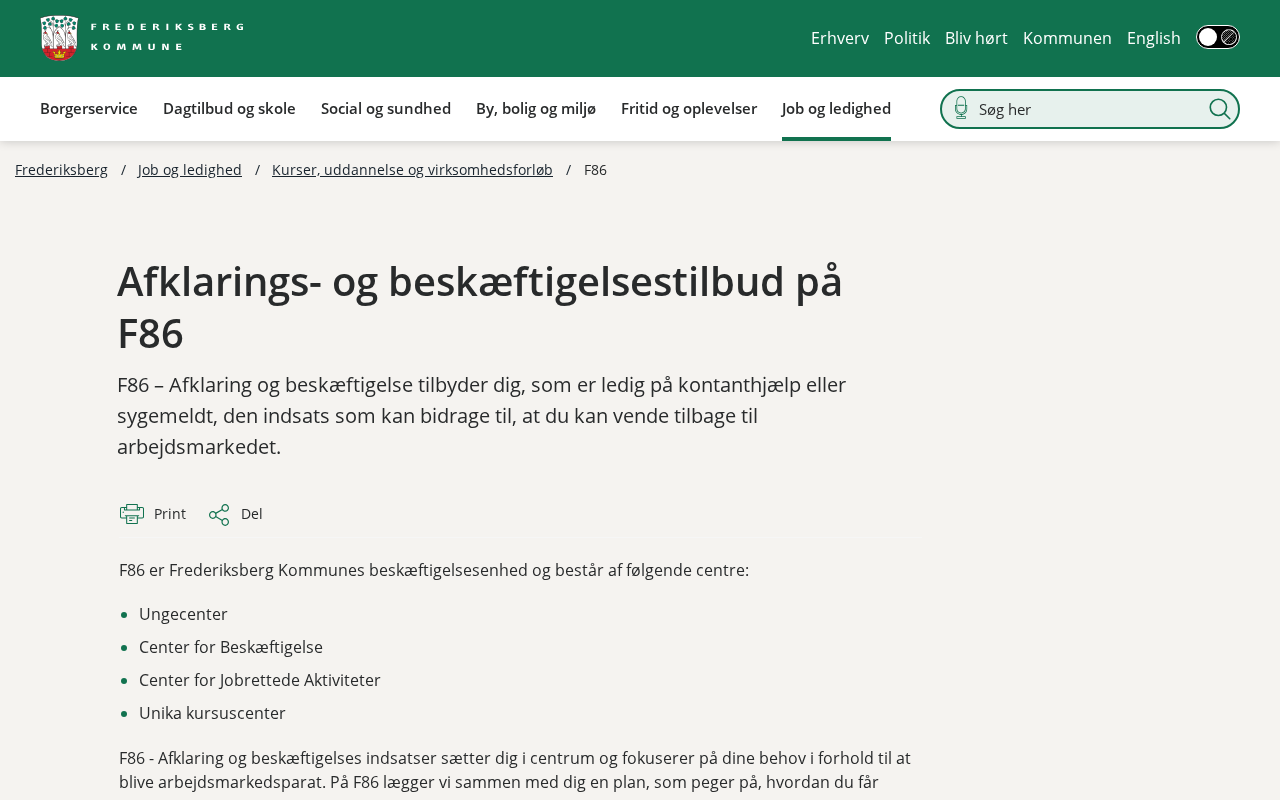Open Kurser, uddannelse og virksomhedsforløb breadcrumb
This screenshot has height=800, width=1280.
pos(412,170)
